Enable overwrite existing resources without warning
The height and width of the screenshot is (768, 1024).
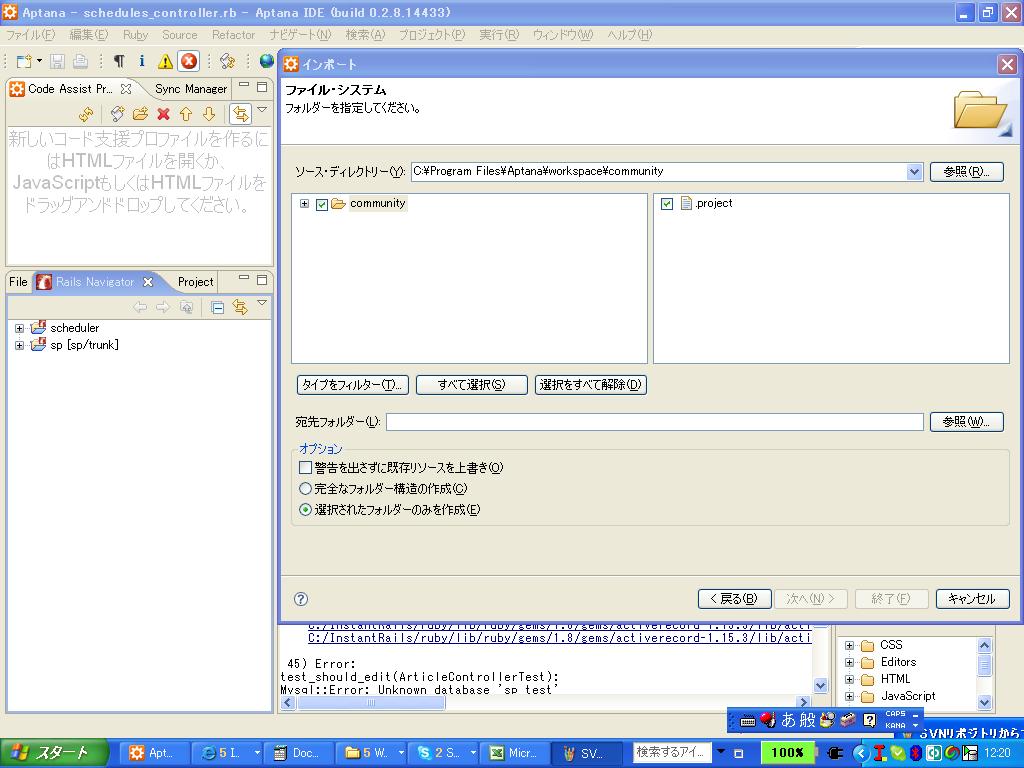click(305, 468)
